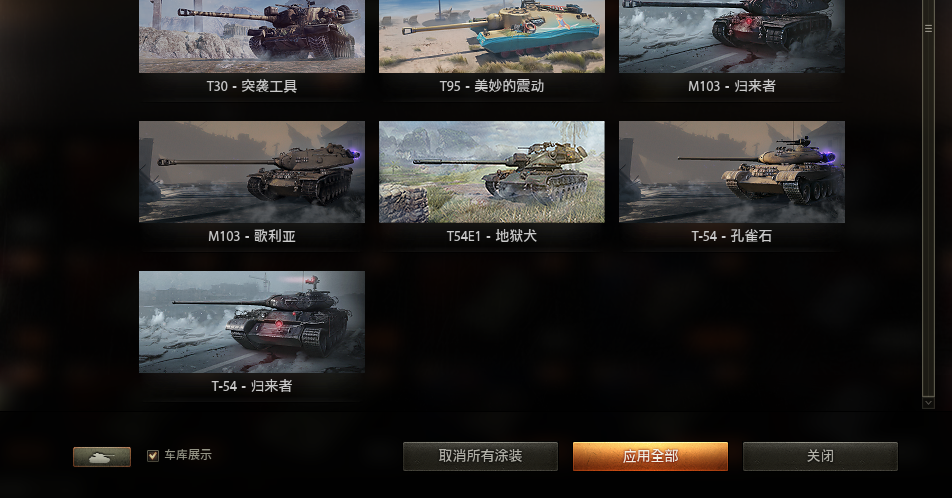Click the T-54 - 归来者 label text

252,386
